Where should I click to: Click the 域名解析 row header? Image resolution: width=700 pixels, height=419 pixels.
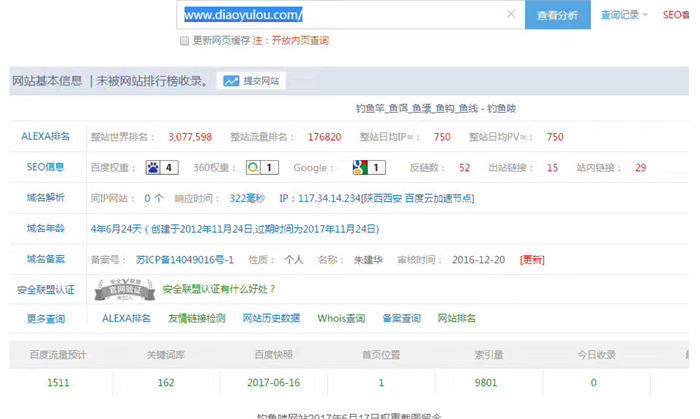pyautogui.click(x=46, y=198)
